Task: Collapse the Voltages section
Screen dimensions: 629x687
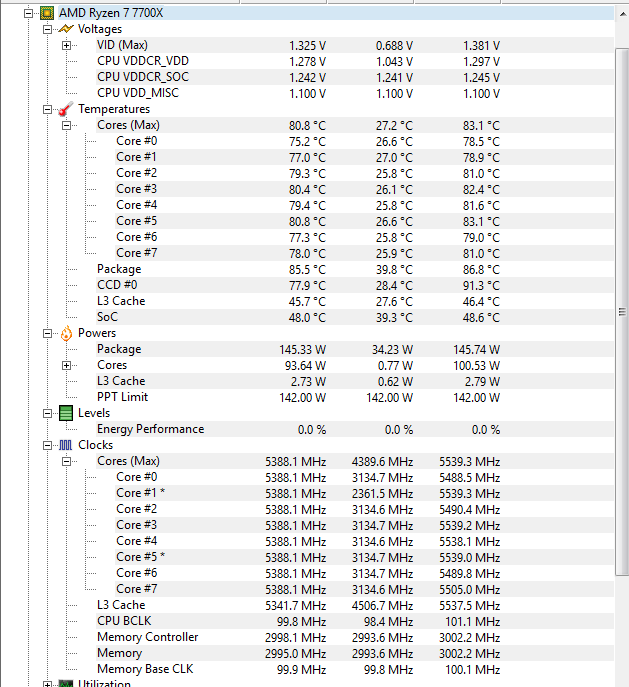Action: pos(47,29)
